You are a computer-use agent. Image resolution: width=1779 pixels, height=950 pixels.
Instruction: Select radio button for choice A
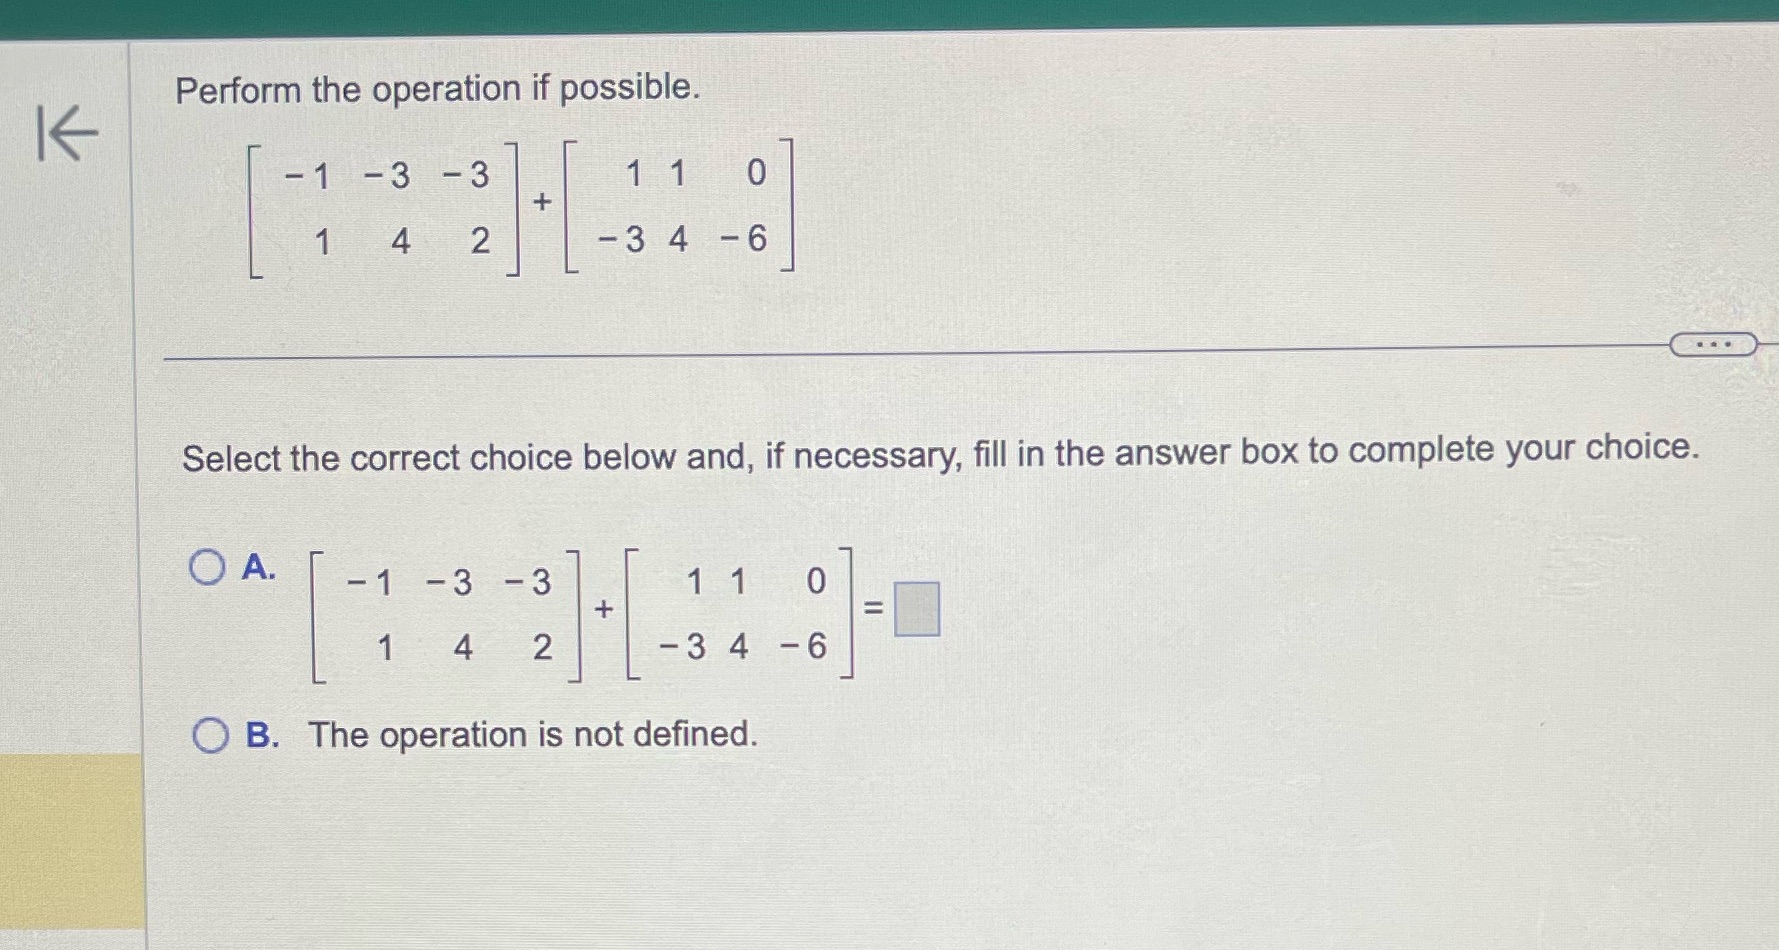tap(209, 568)
